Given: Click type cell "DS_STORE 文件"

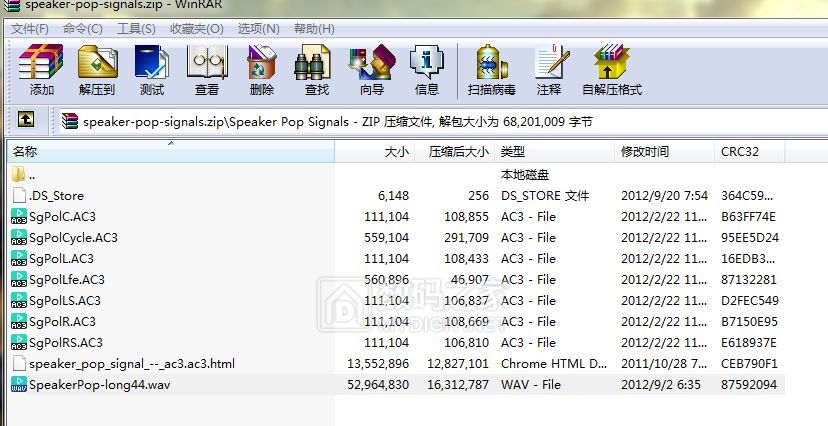Looking at the screenshot, I should click(544, 195).
